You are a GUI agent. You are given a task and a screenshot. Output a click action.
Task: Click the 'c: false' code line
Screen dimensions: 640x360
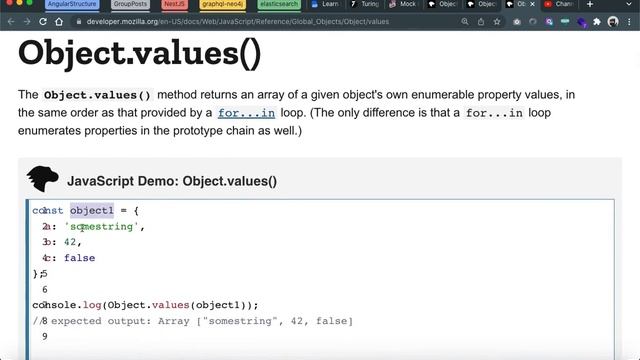tap(69, 258)
